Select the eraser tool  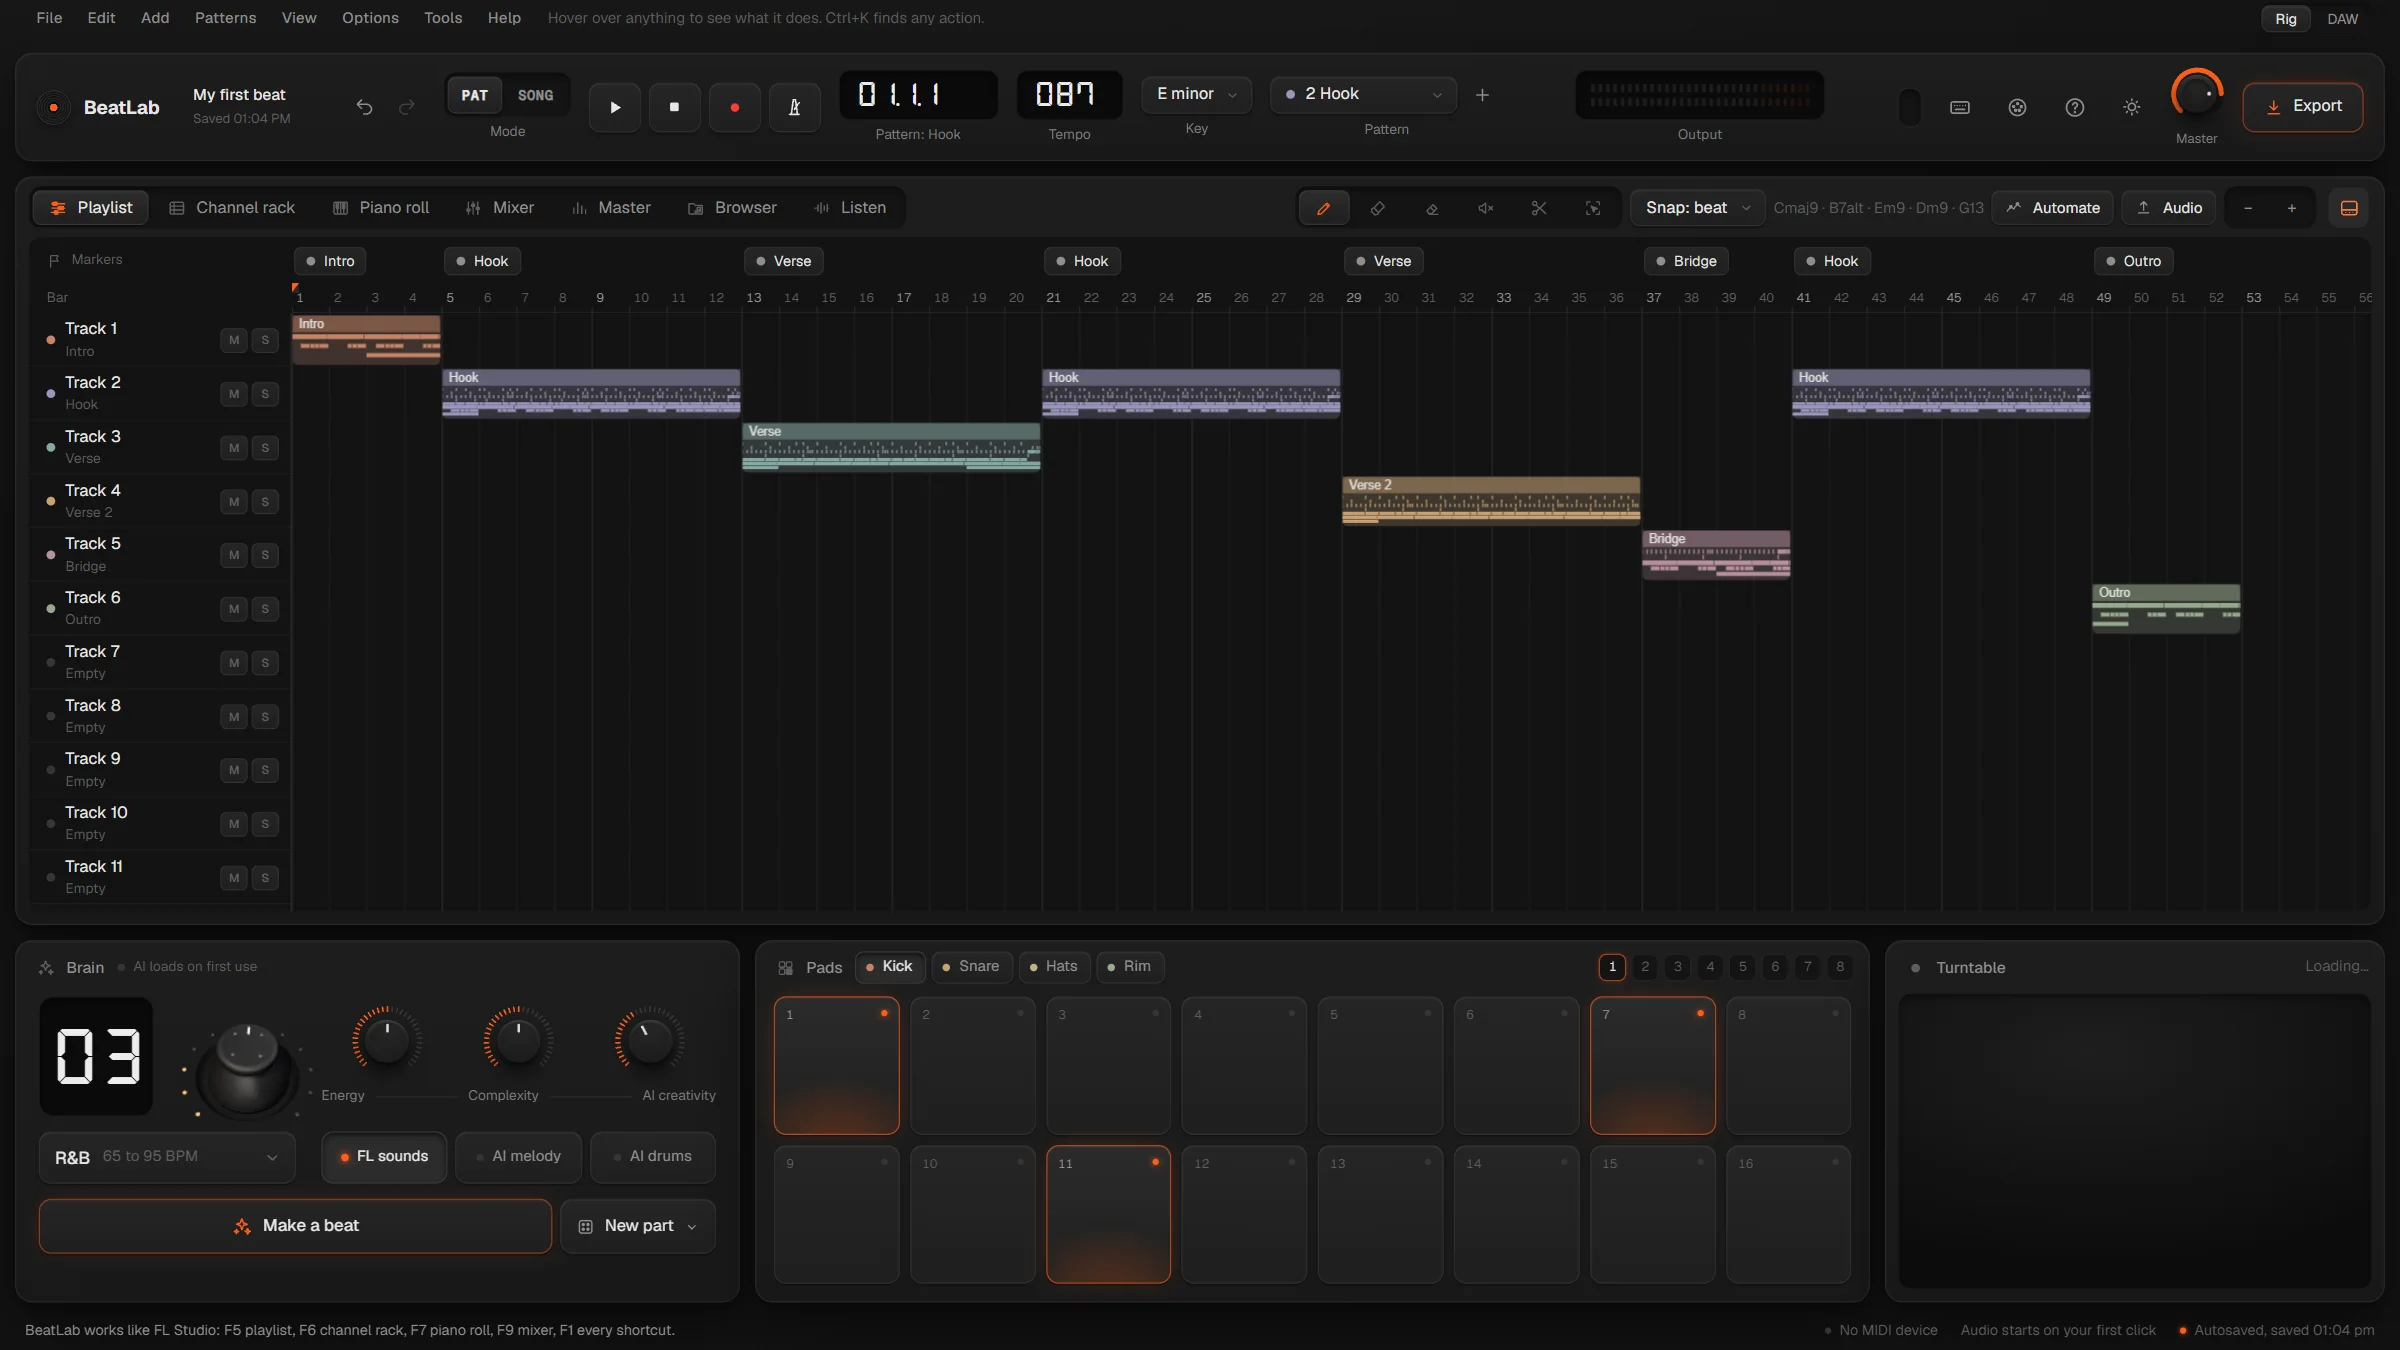(1431, 208)
